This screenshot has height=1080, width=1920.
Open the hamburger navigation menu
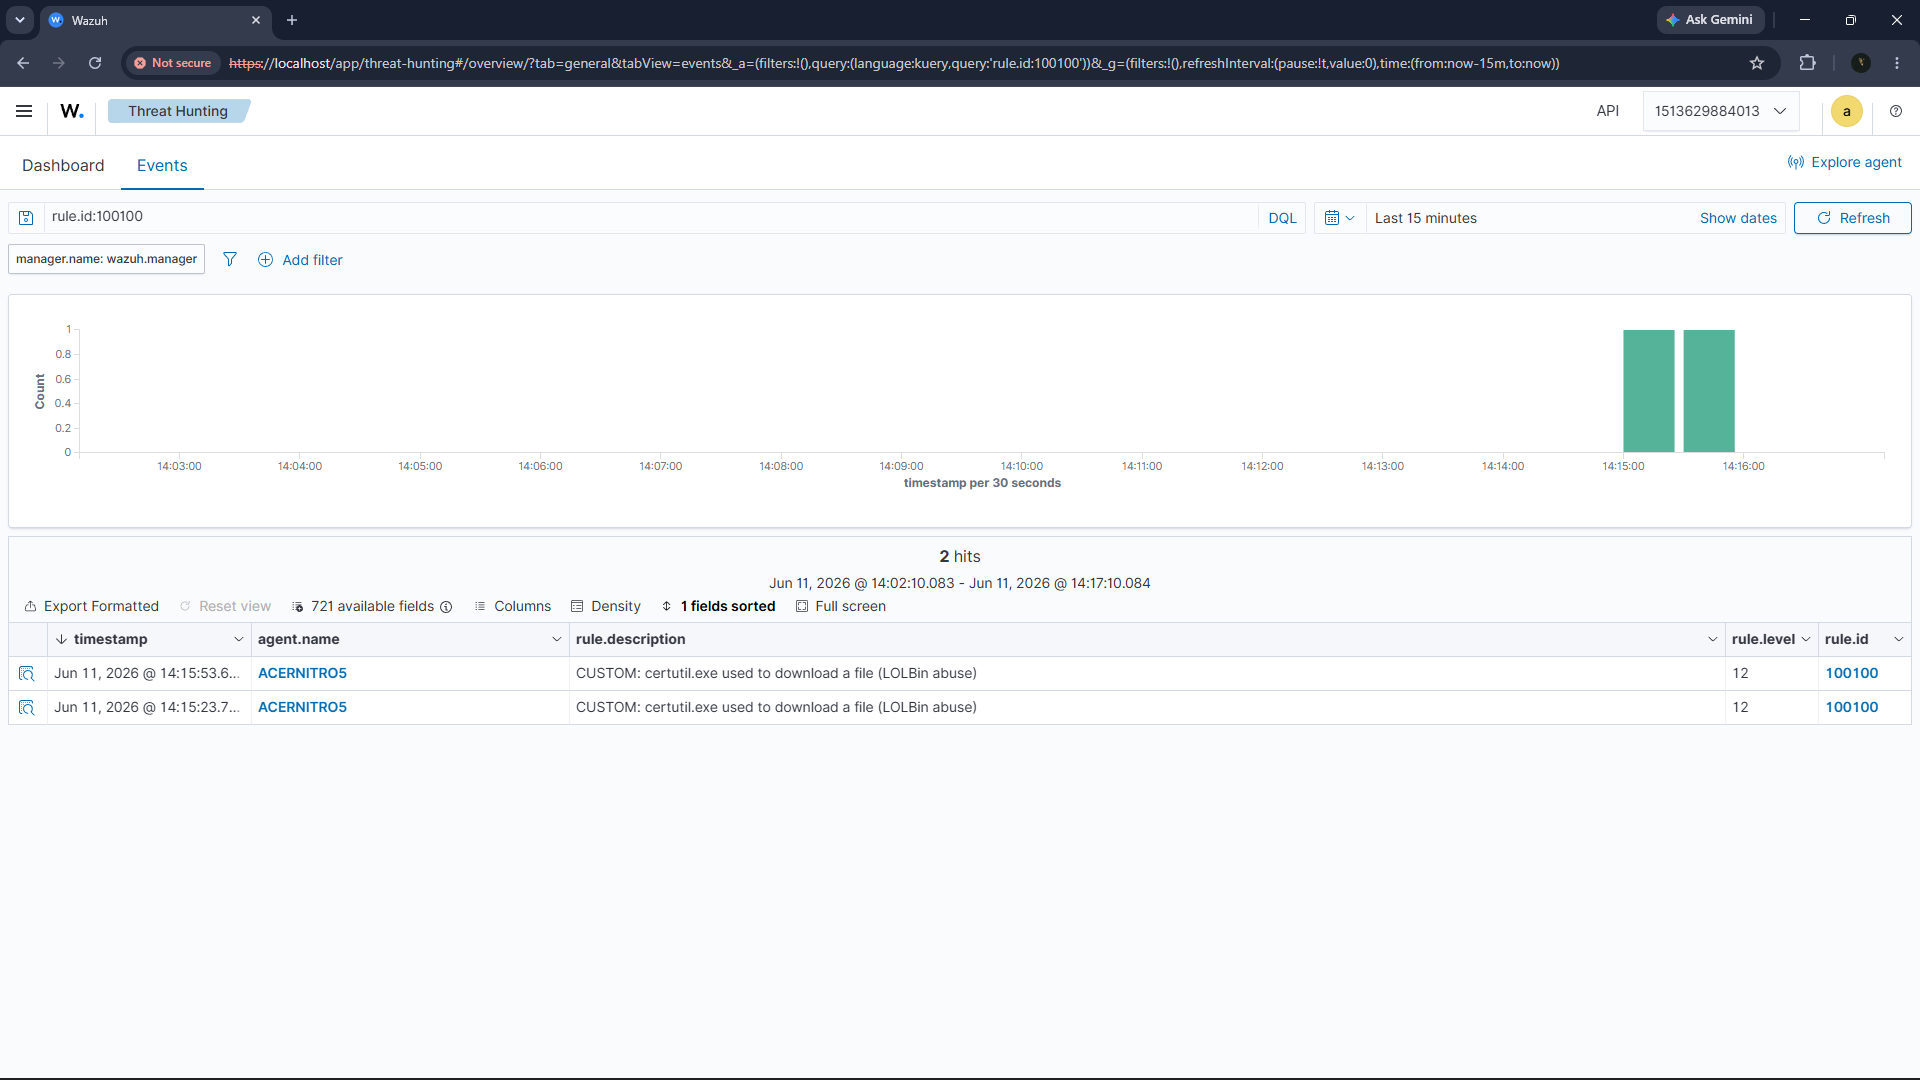click(24, 111)
